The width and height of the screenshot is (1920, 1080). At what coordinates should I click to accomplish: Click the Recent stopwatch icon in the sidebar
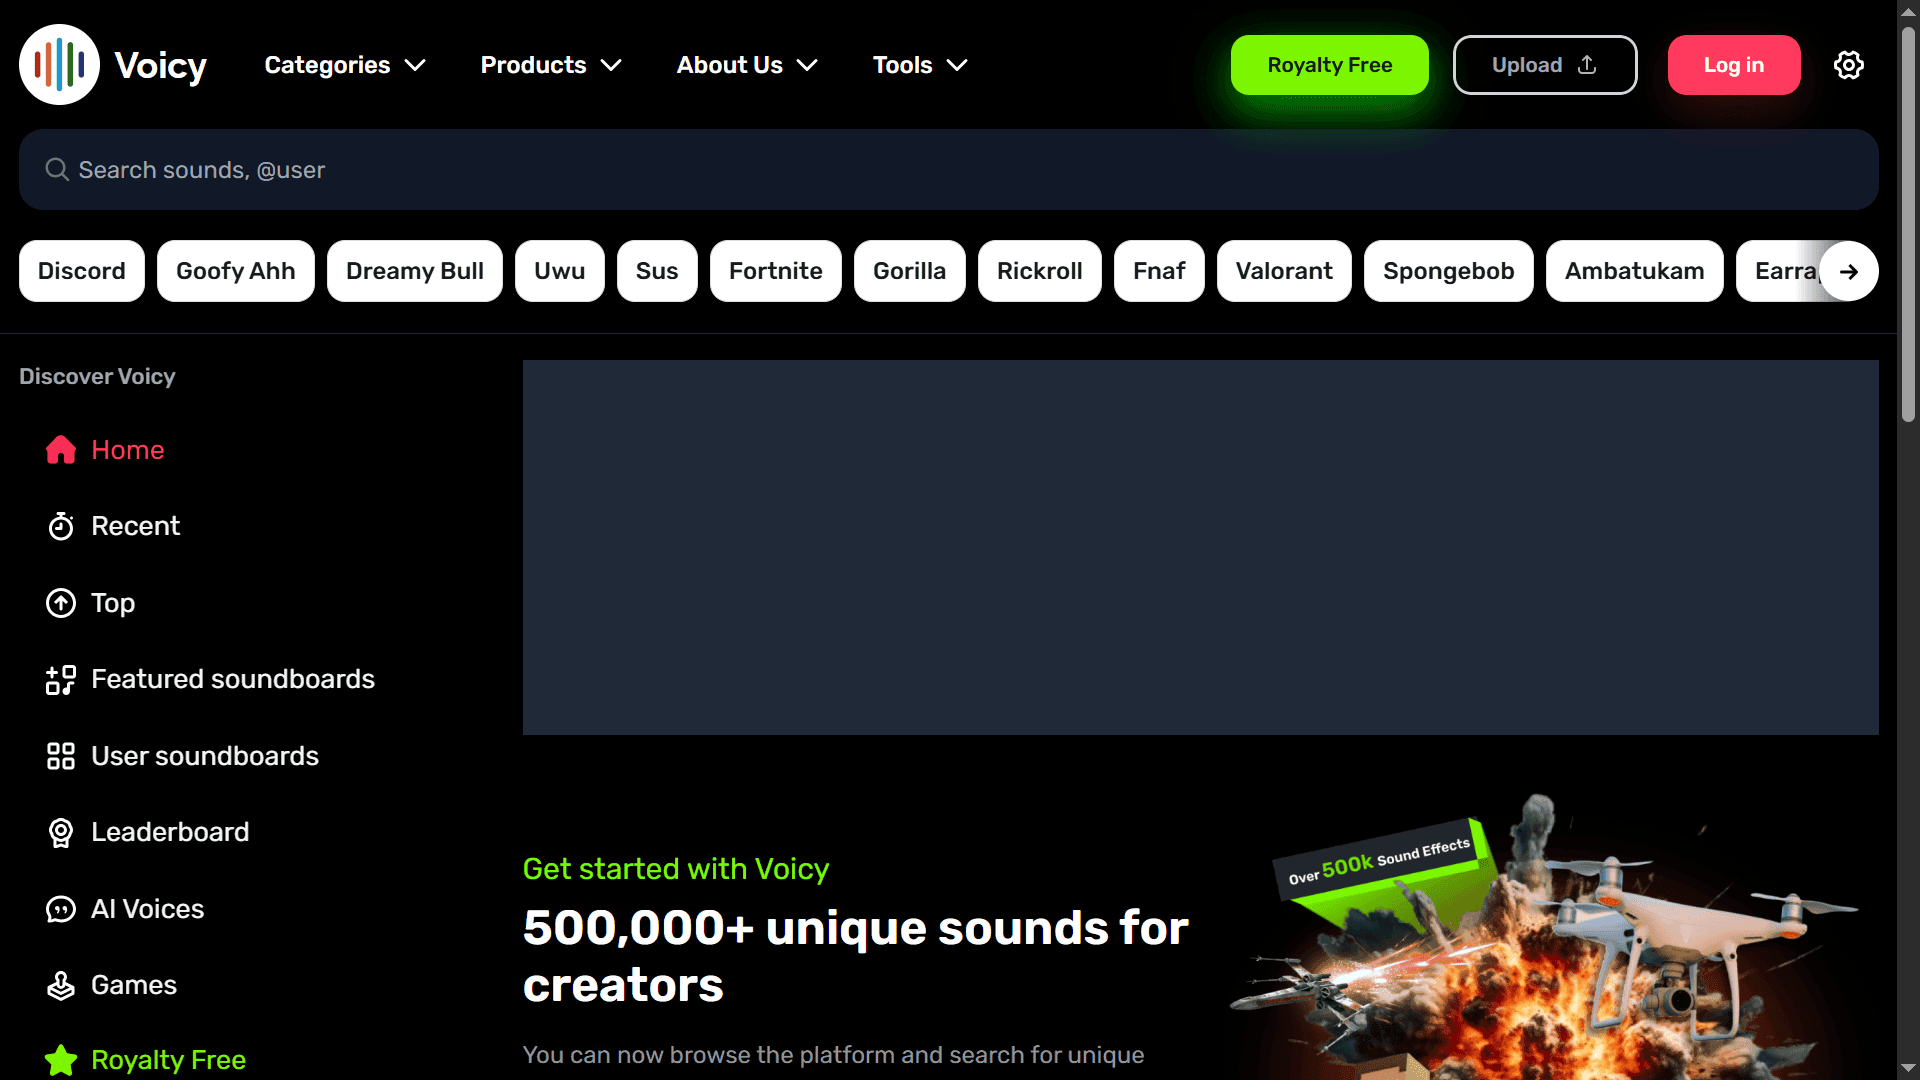coord(61,526)
